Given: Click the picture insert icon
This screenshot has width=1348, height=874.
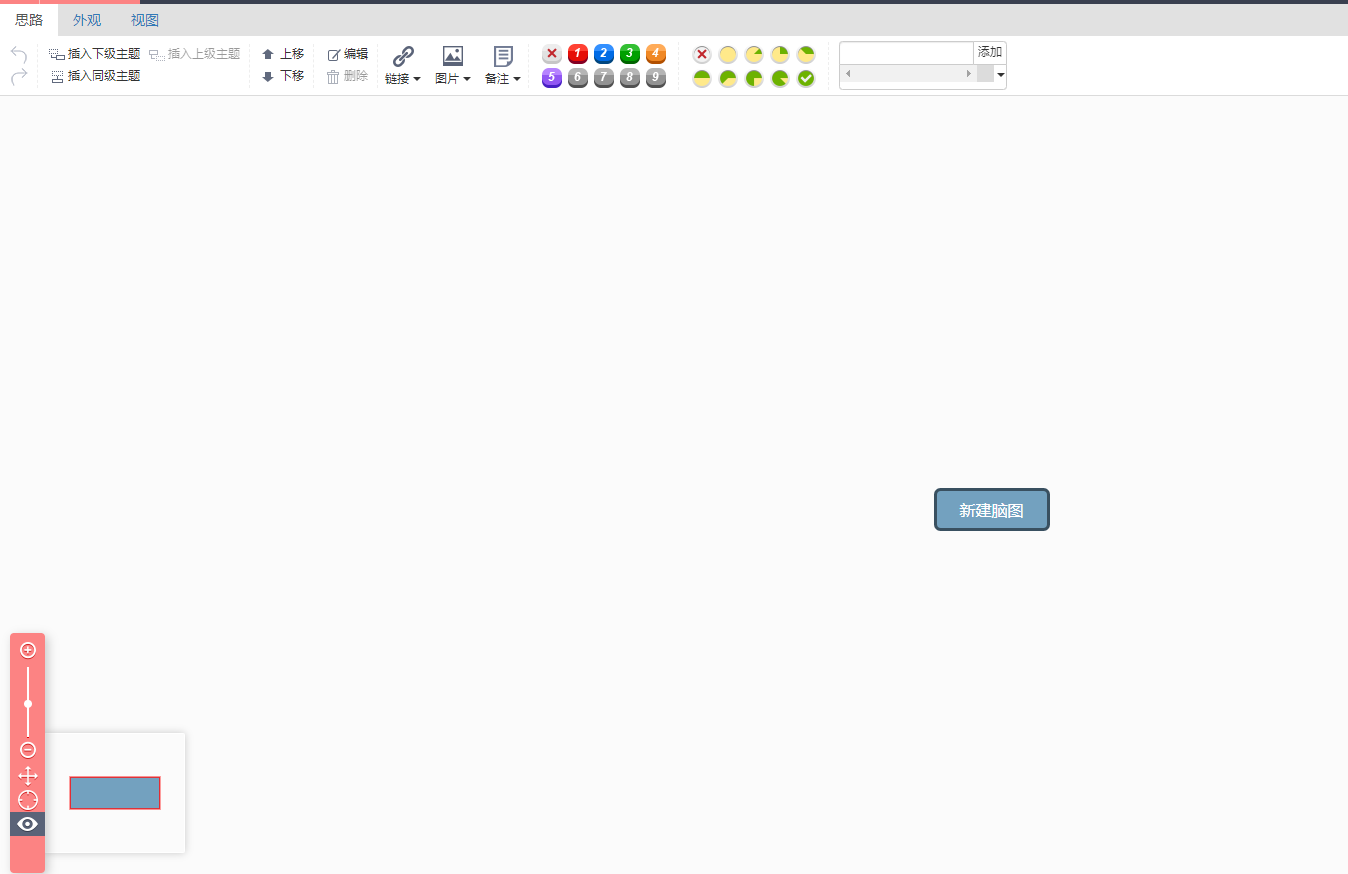Looking at the screenshot, I should click(x=453, y=56).
